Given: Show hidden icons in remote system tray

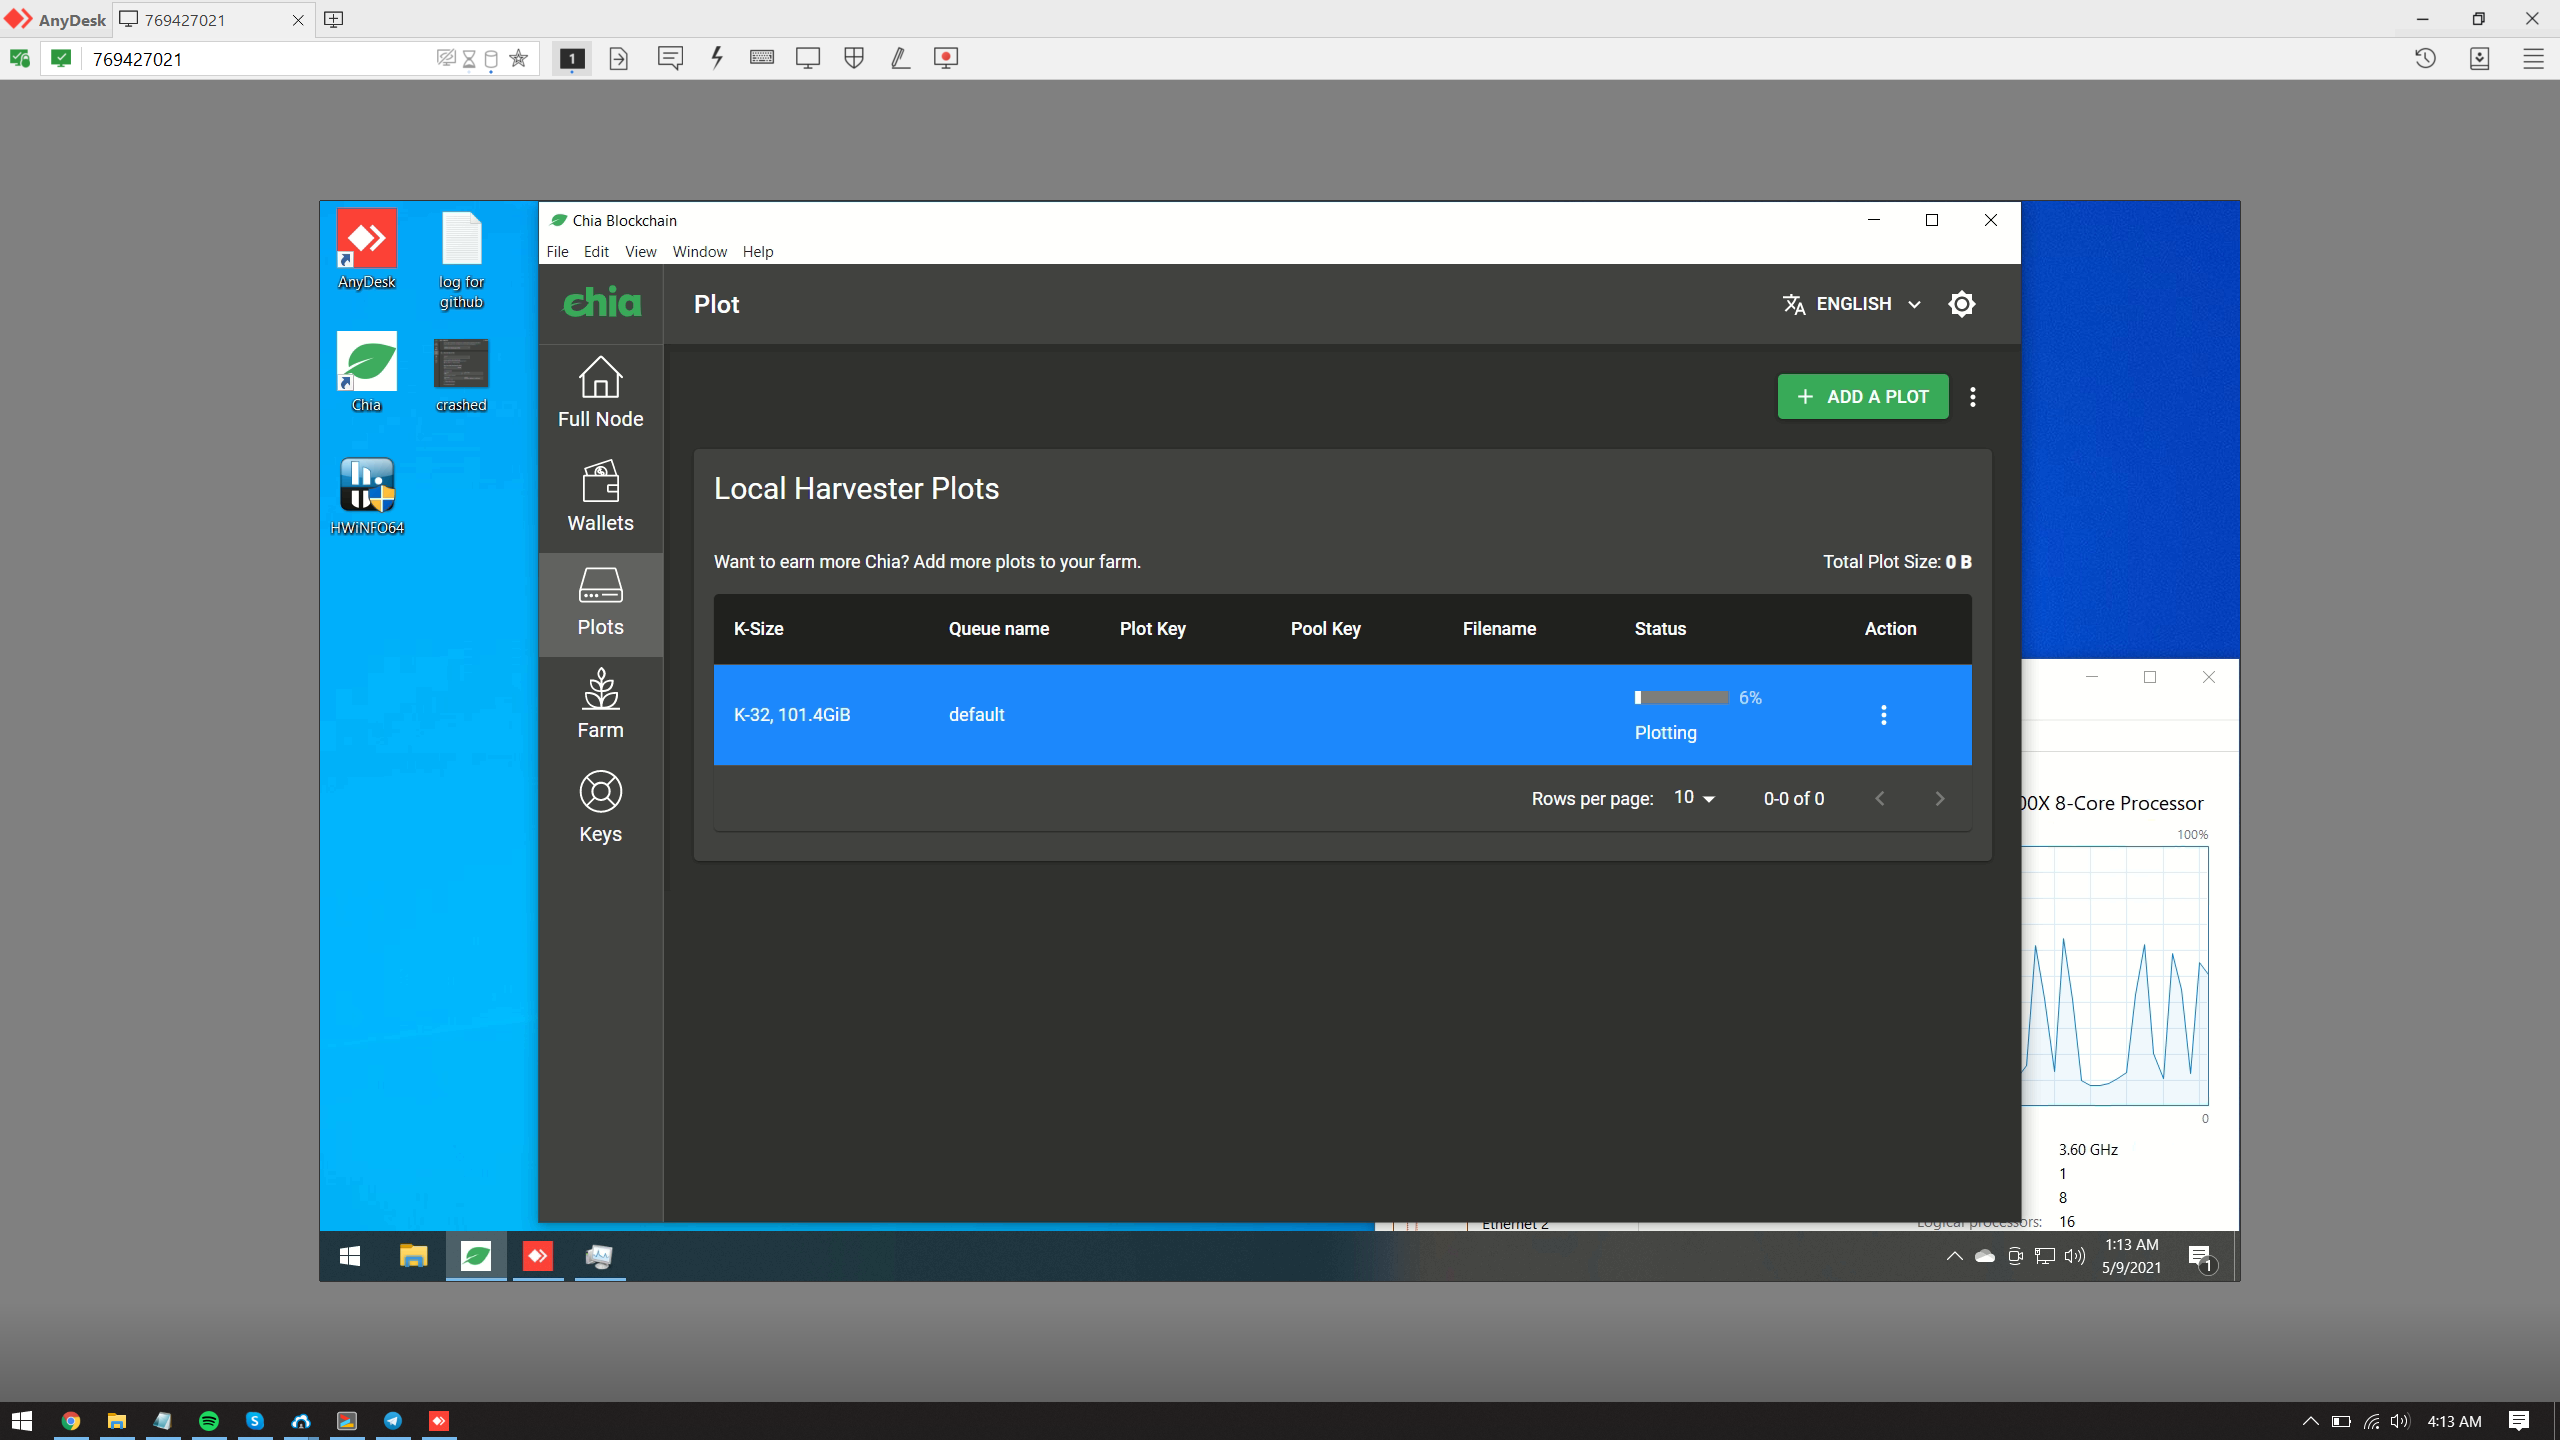Looking at the screenshot, I should pos(1954,1256).
